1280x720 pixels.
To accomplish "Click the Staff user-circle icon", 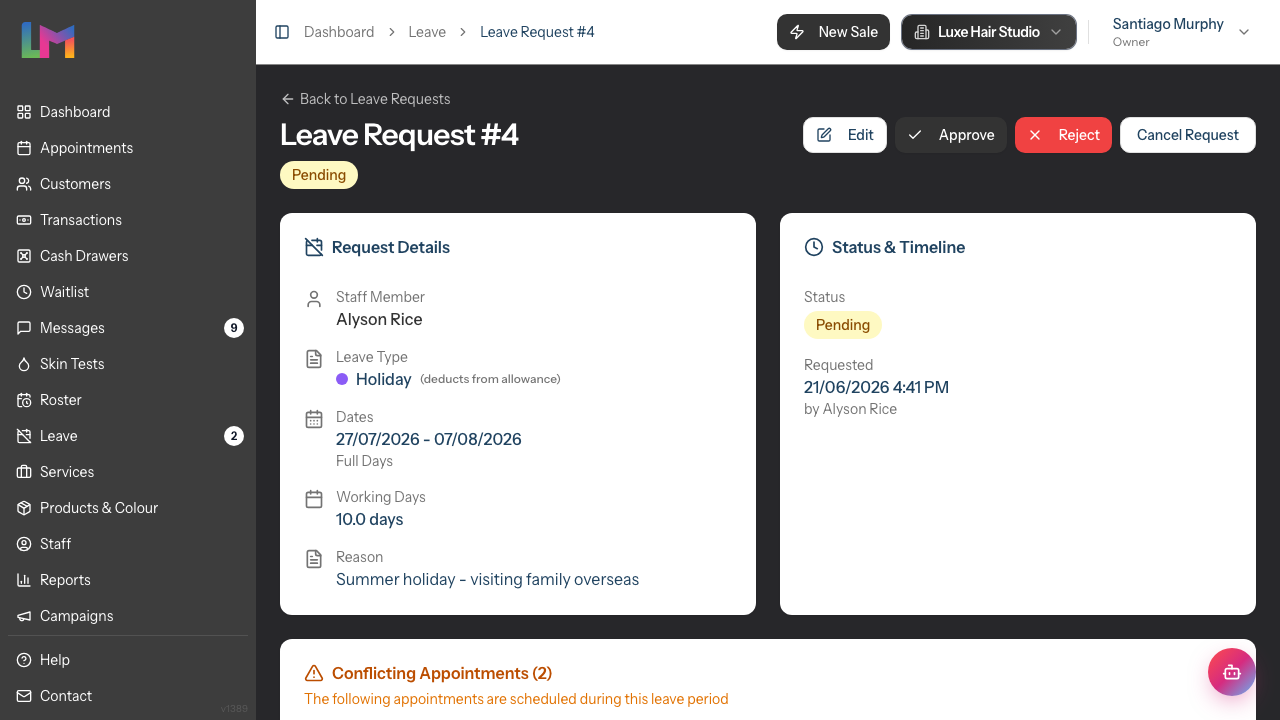I will [24, 544].
